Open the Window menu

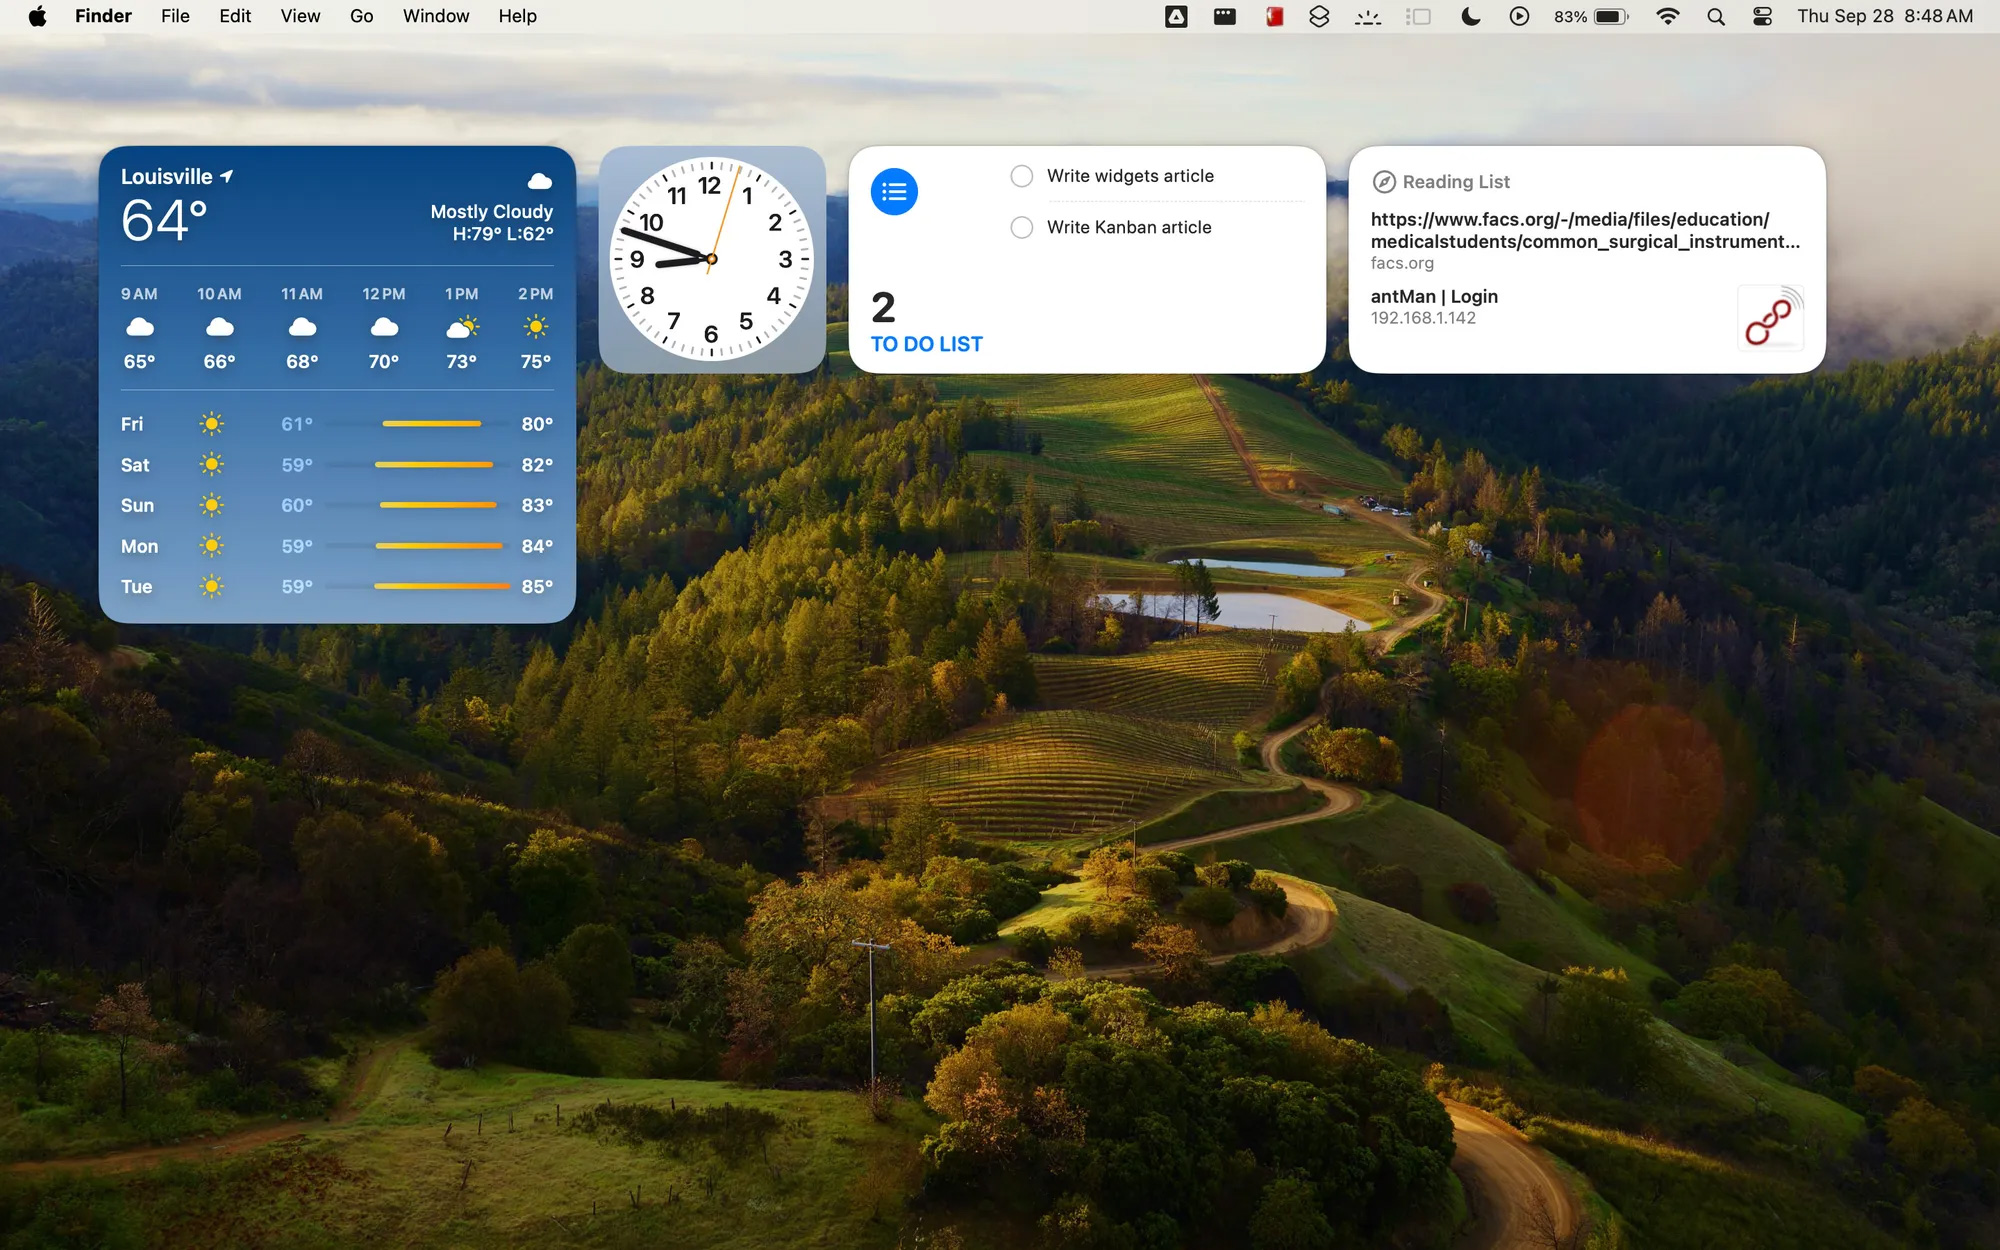click(436, 16)
